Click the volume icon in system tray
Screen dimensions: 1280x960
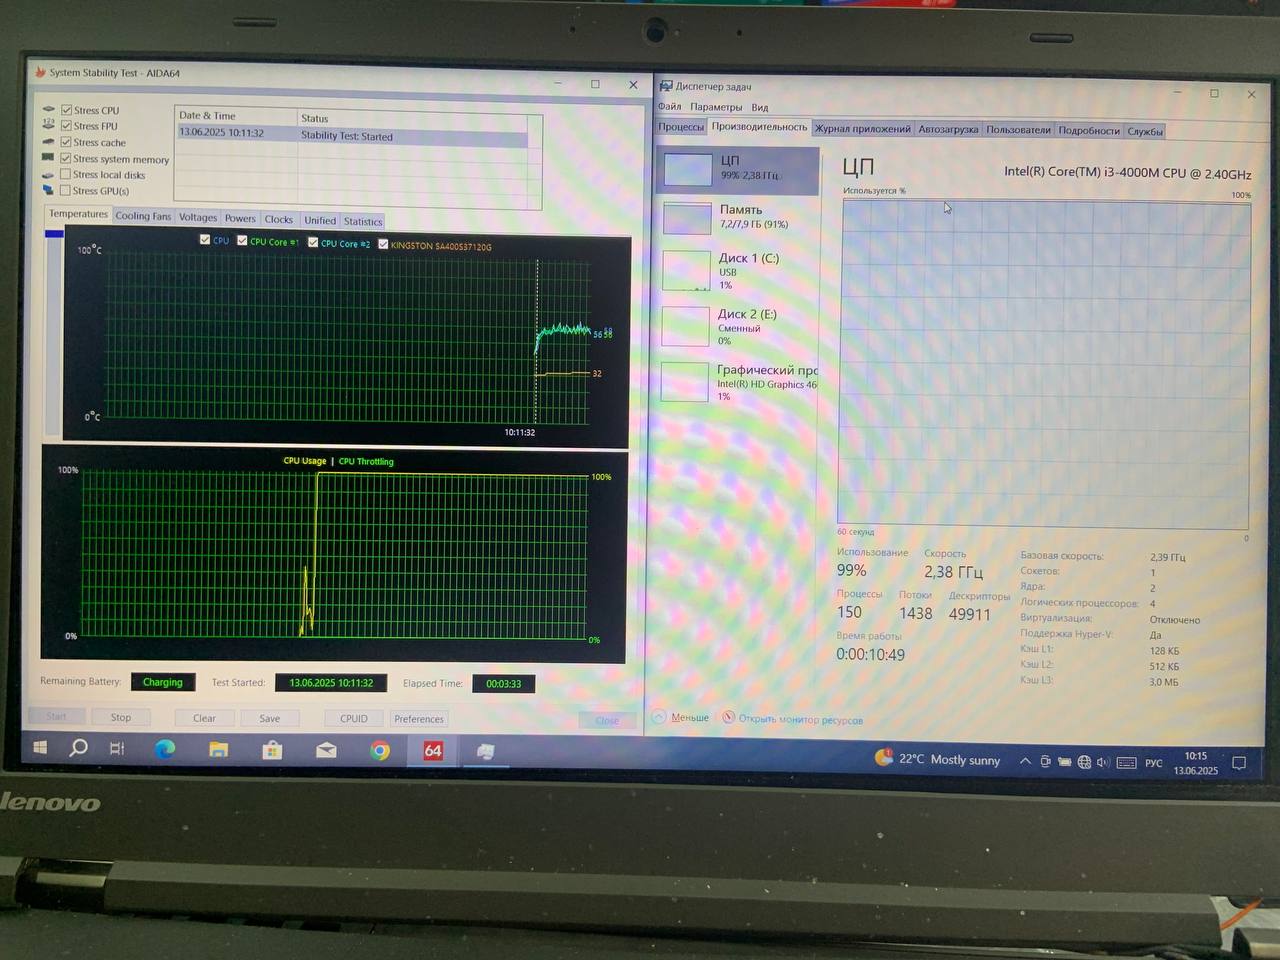(x=1103, y=762)
